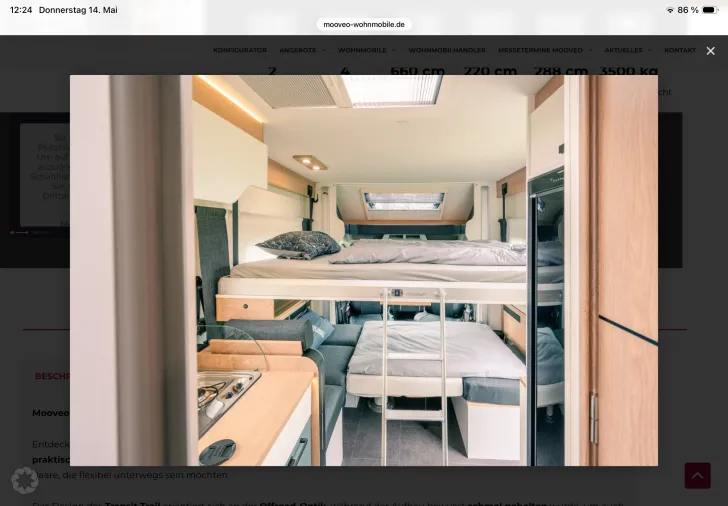This screenshot has width=728, height=506.
Task: Open Messetermine Mooveo menu
Action: pos(540,50)
